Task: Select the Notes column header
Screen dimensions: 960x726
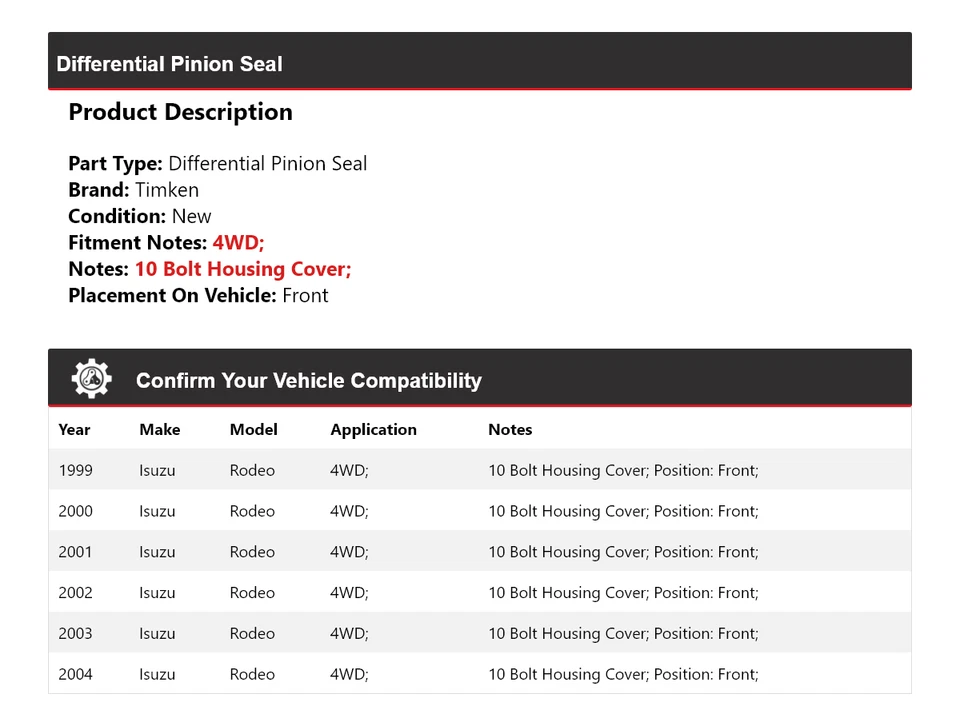Action: (510, 430)
